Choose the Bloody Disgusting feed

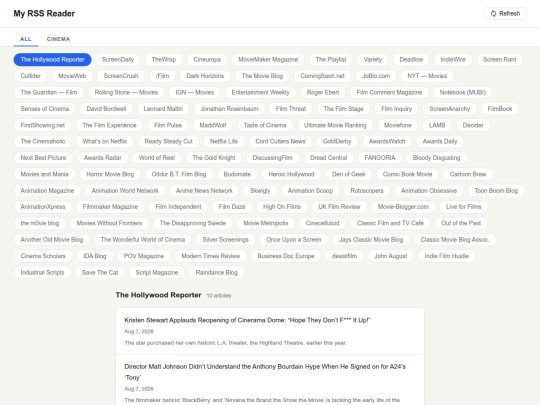click(436, 158)
